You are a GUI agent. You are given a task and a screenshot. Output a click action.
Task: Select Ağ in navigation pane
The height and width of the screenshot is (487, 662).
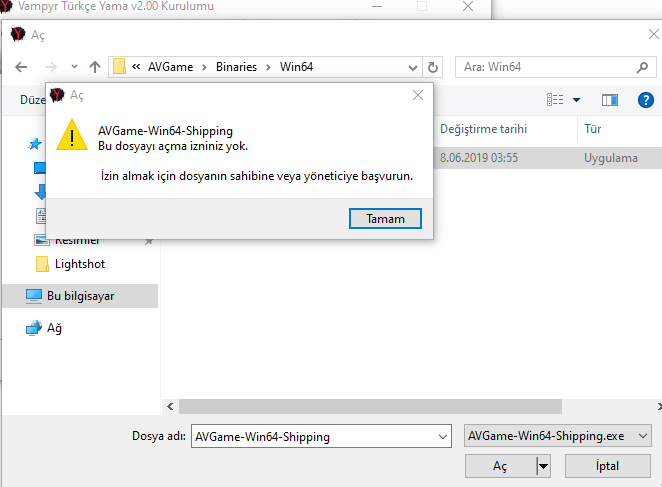[54, 328]
